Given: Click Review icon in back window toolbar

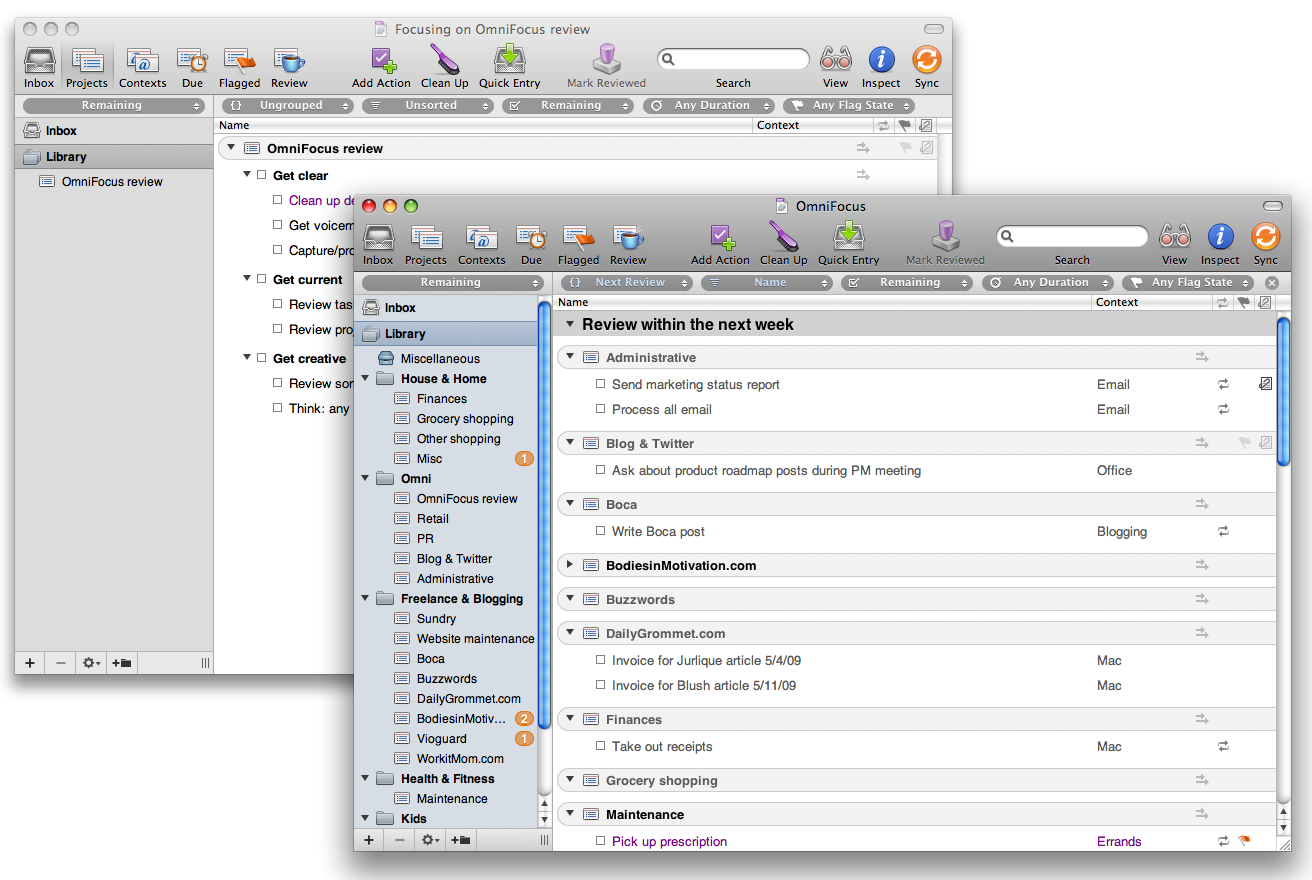Looking at the screenshot, I should tap(289, 66).
